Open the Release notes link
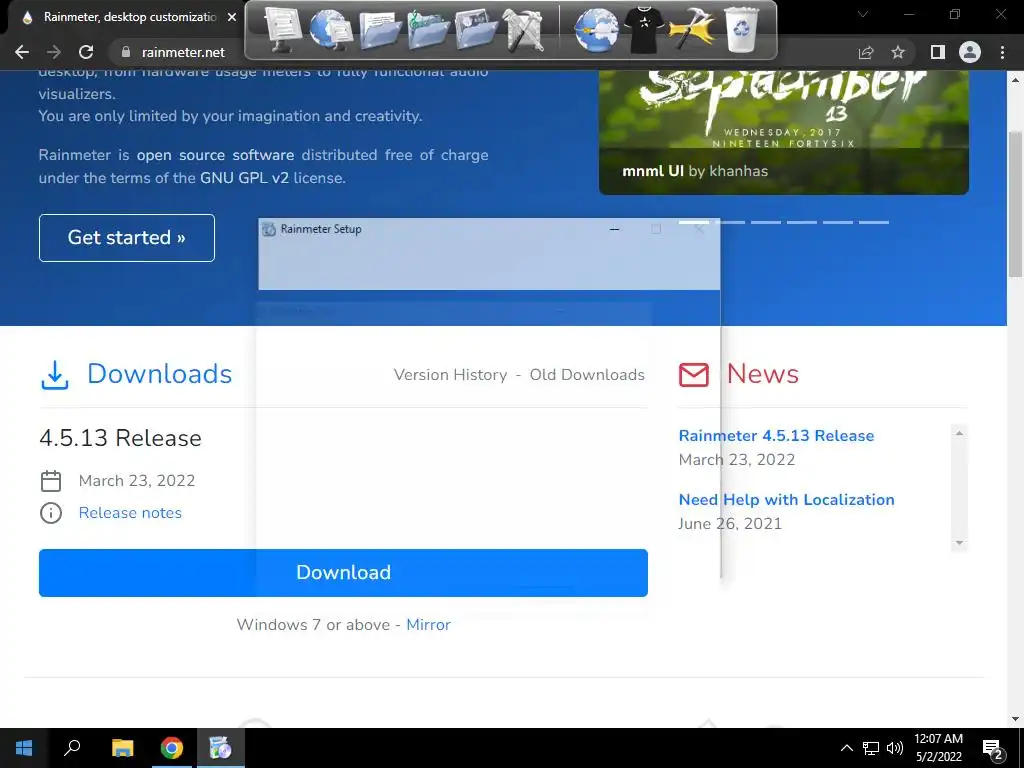 pos(130,513)
